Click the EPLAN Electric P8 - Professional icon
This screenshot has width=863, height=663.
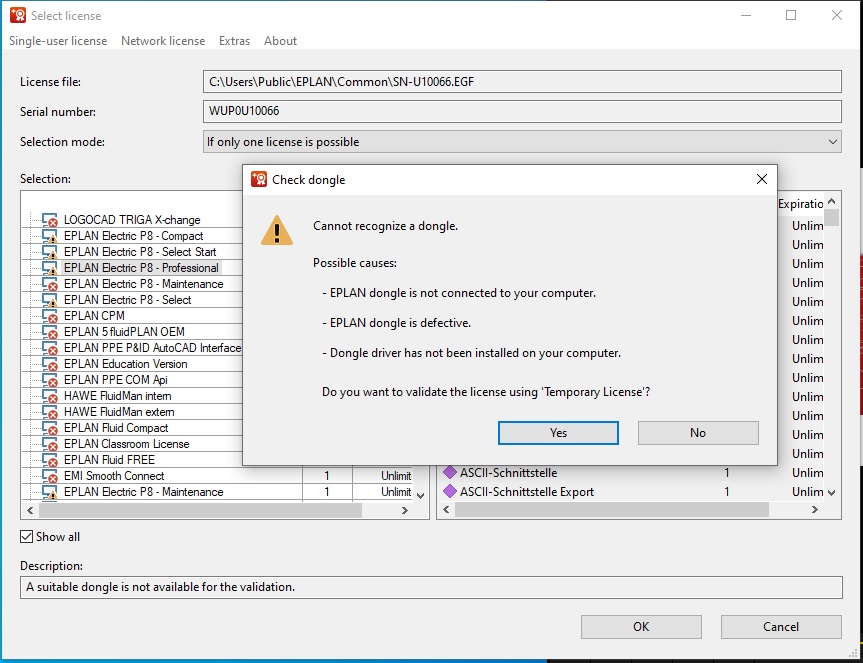tap(50, 268)
